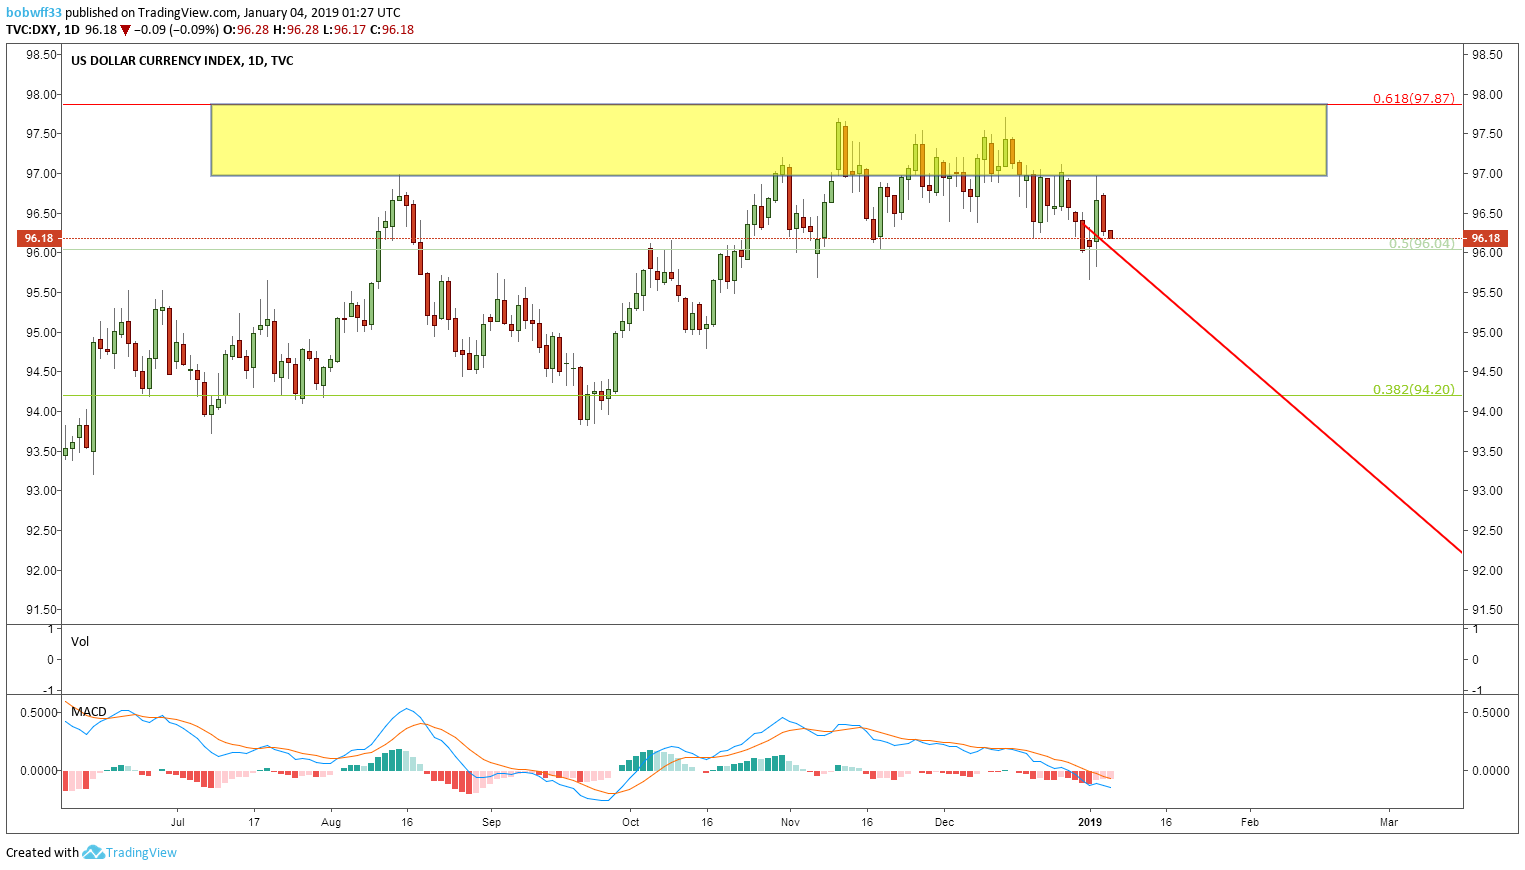Image resolution: width=1525 pixels, height=870 pixels.
Task: Click the 98.50 value on right price axis
Action: pyautogui.click(x=1487, y=55)
